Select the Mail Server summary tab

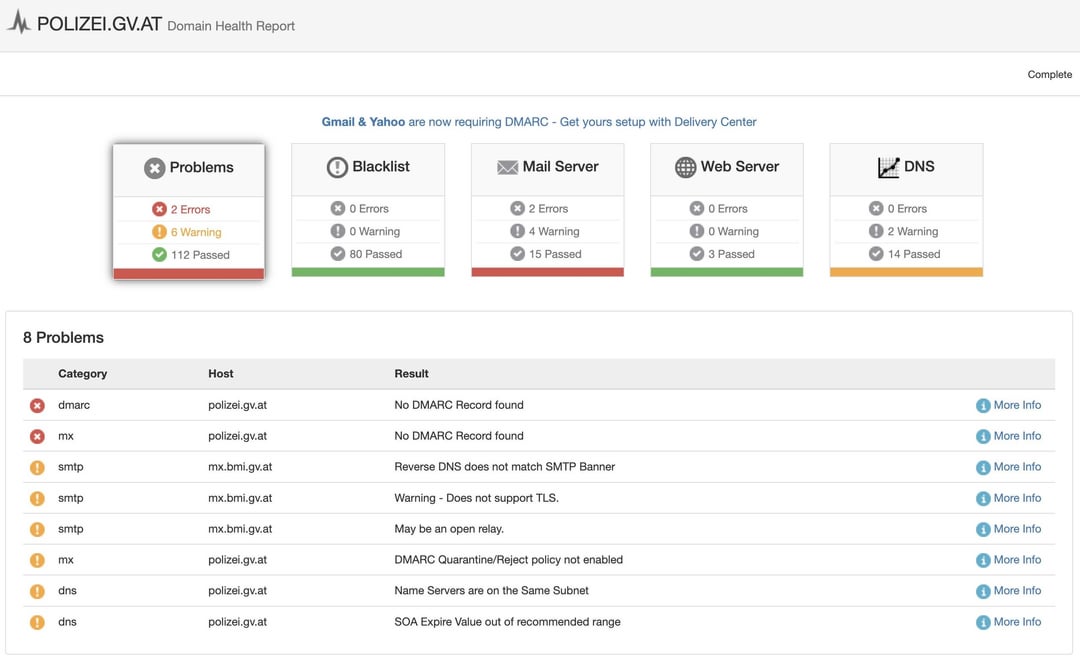click(548, 210)
